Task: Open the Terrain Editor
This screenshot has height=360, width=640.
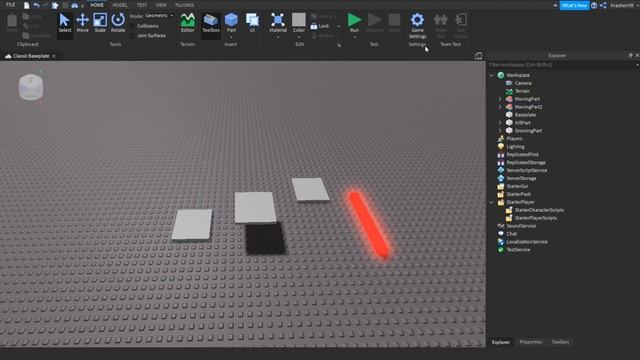Action: click(187, 23)
